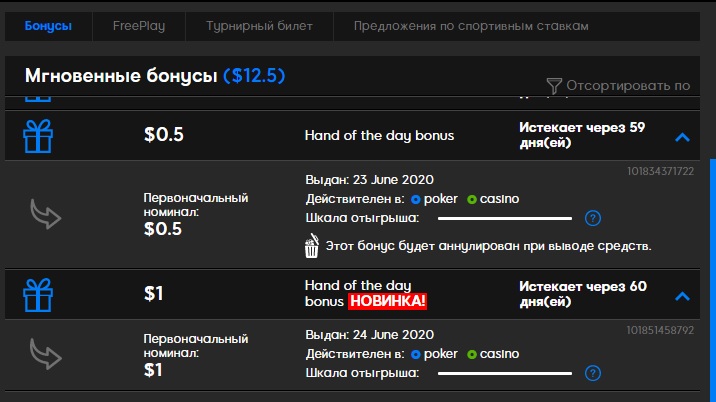Click the green casino dot in 23 June bonus
The width and height of the screenshot is (716, 402).
(472, 199)
